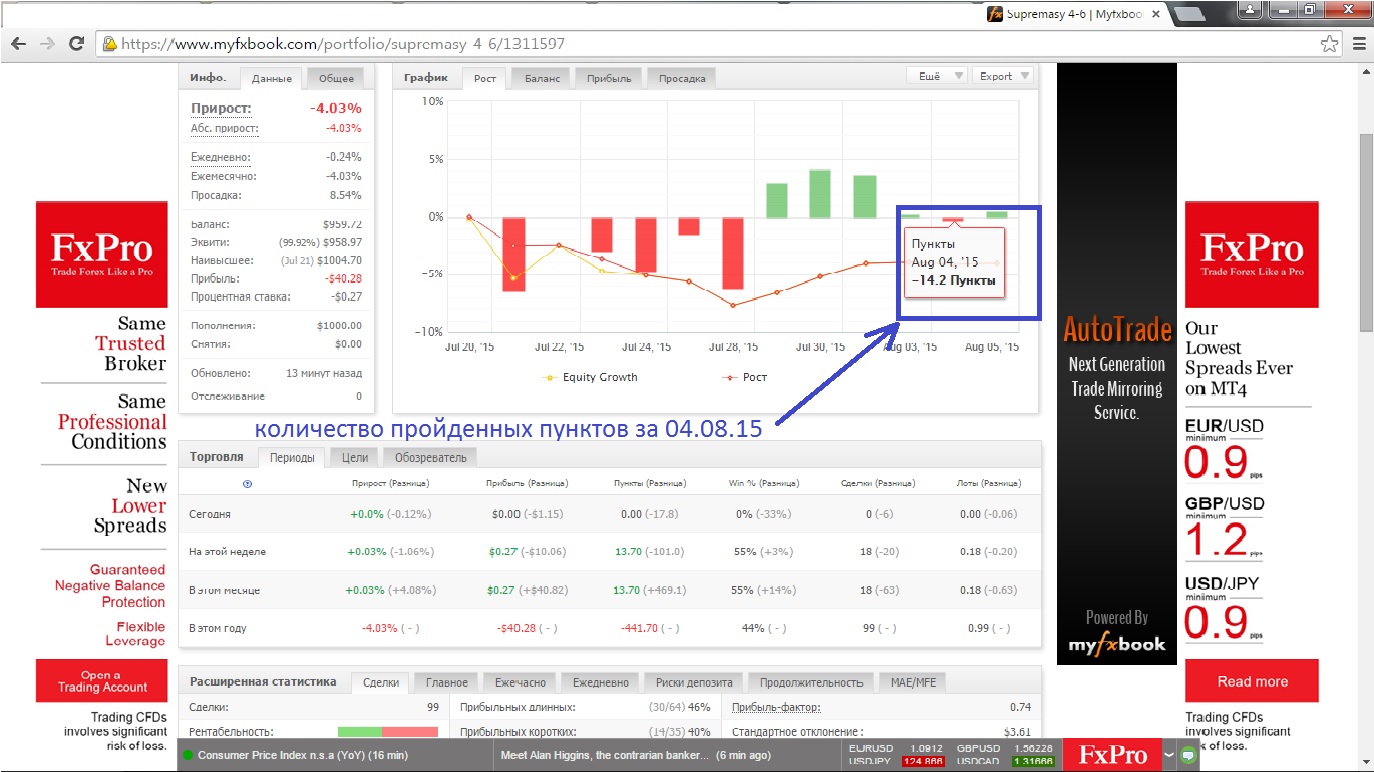This screenshot has height=772, width=1374.
Task: Open the Прибыль chart tab
Action: tap(609, 78)
